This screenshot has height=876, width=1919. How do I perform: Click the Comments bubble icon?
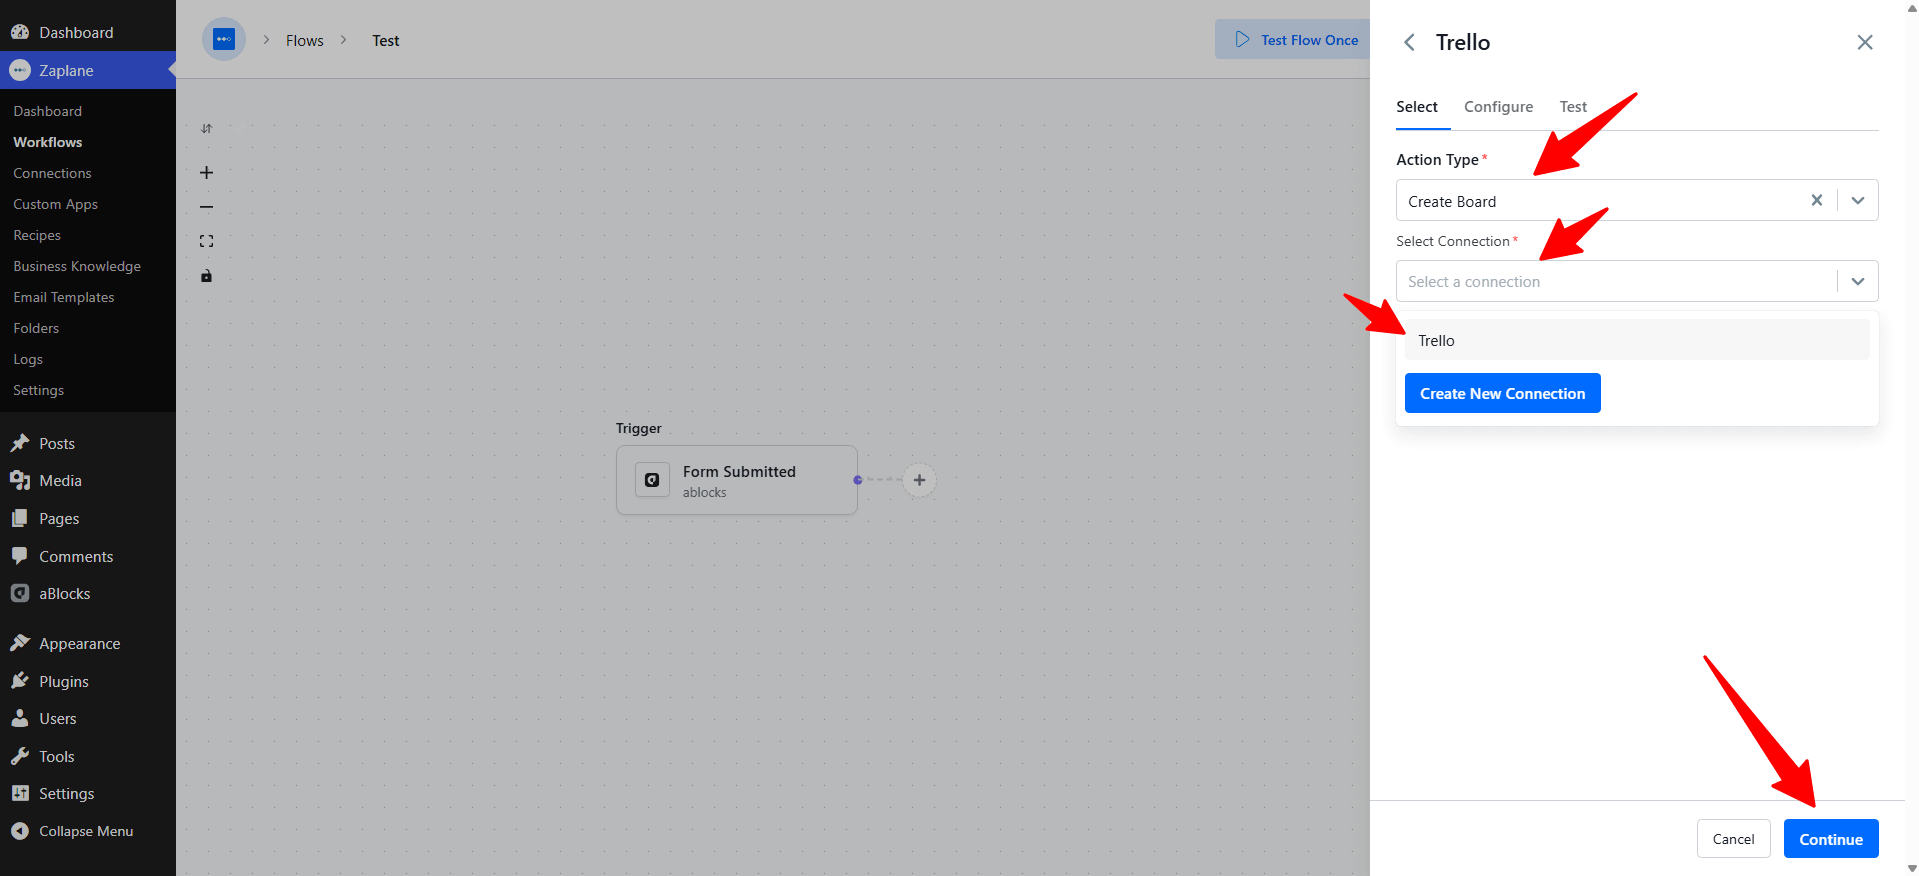click(20, 556)
